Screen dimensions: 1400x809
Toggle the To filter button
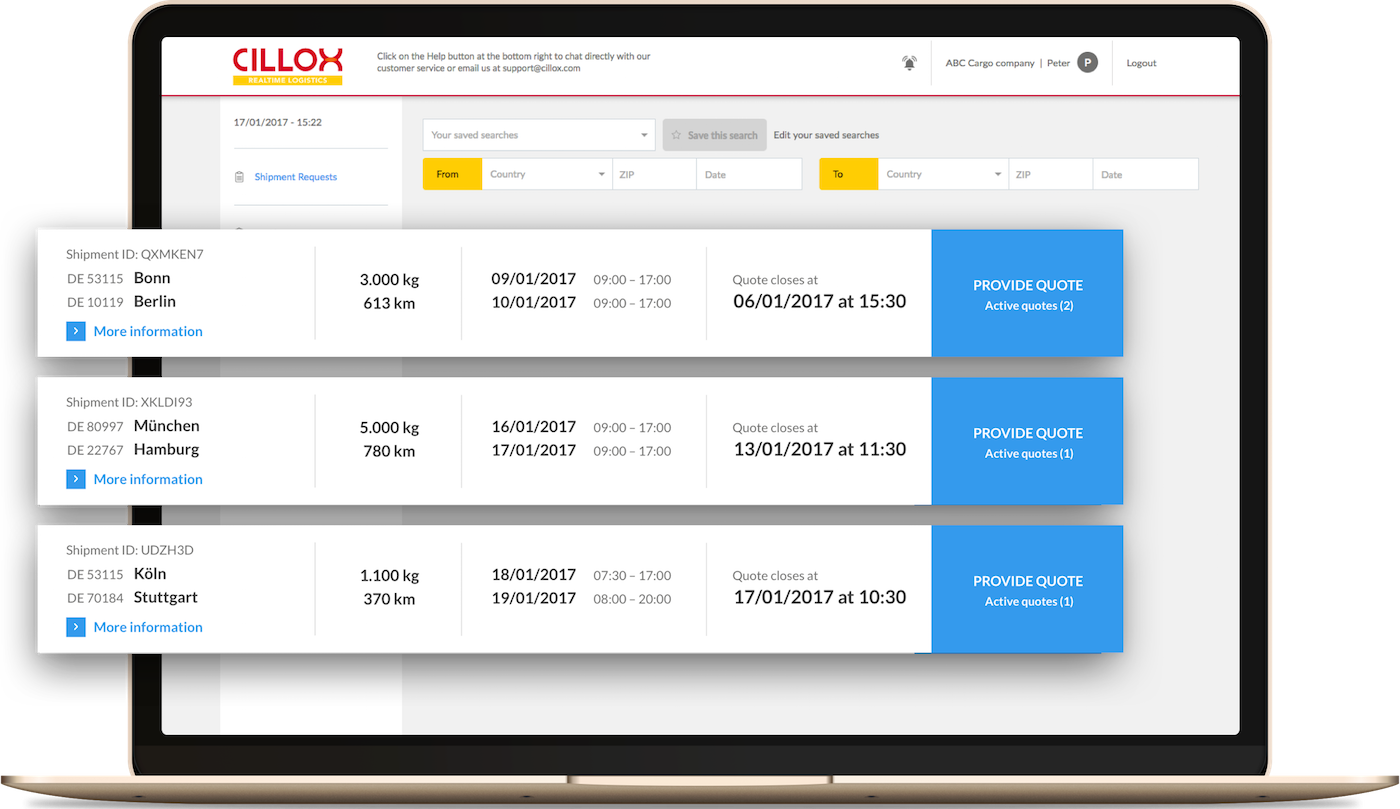click(x=850, y=173)
